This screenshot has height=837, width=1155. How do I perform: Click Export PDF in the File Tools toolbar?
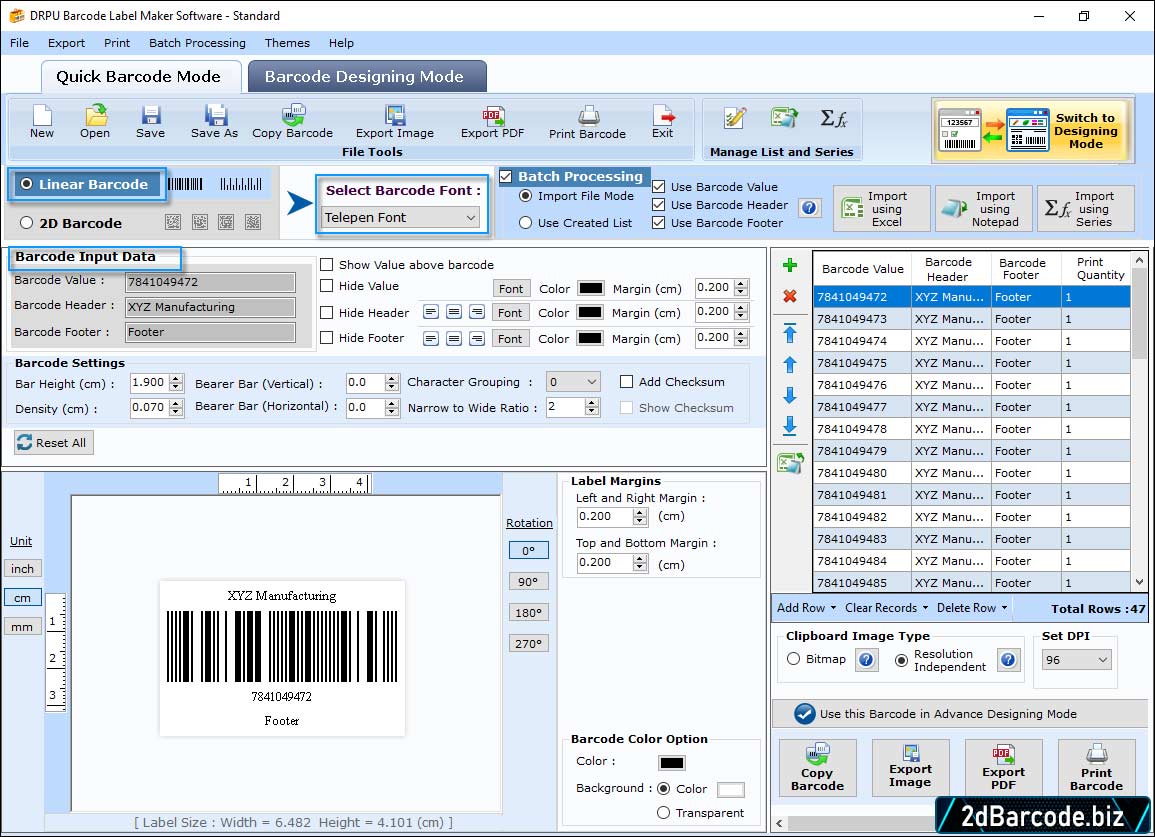click(492, 122)
